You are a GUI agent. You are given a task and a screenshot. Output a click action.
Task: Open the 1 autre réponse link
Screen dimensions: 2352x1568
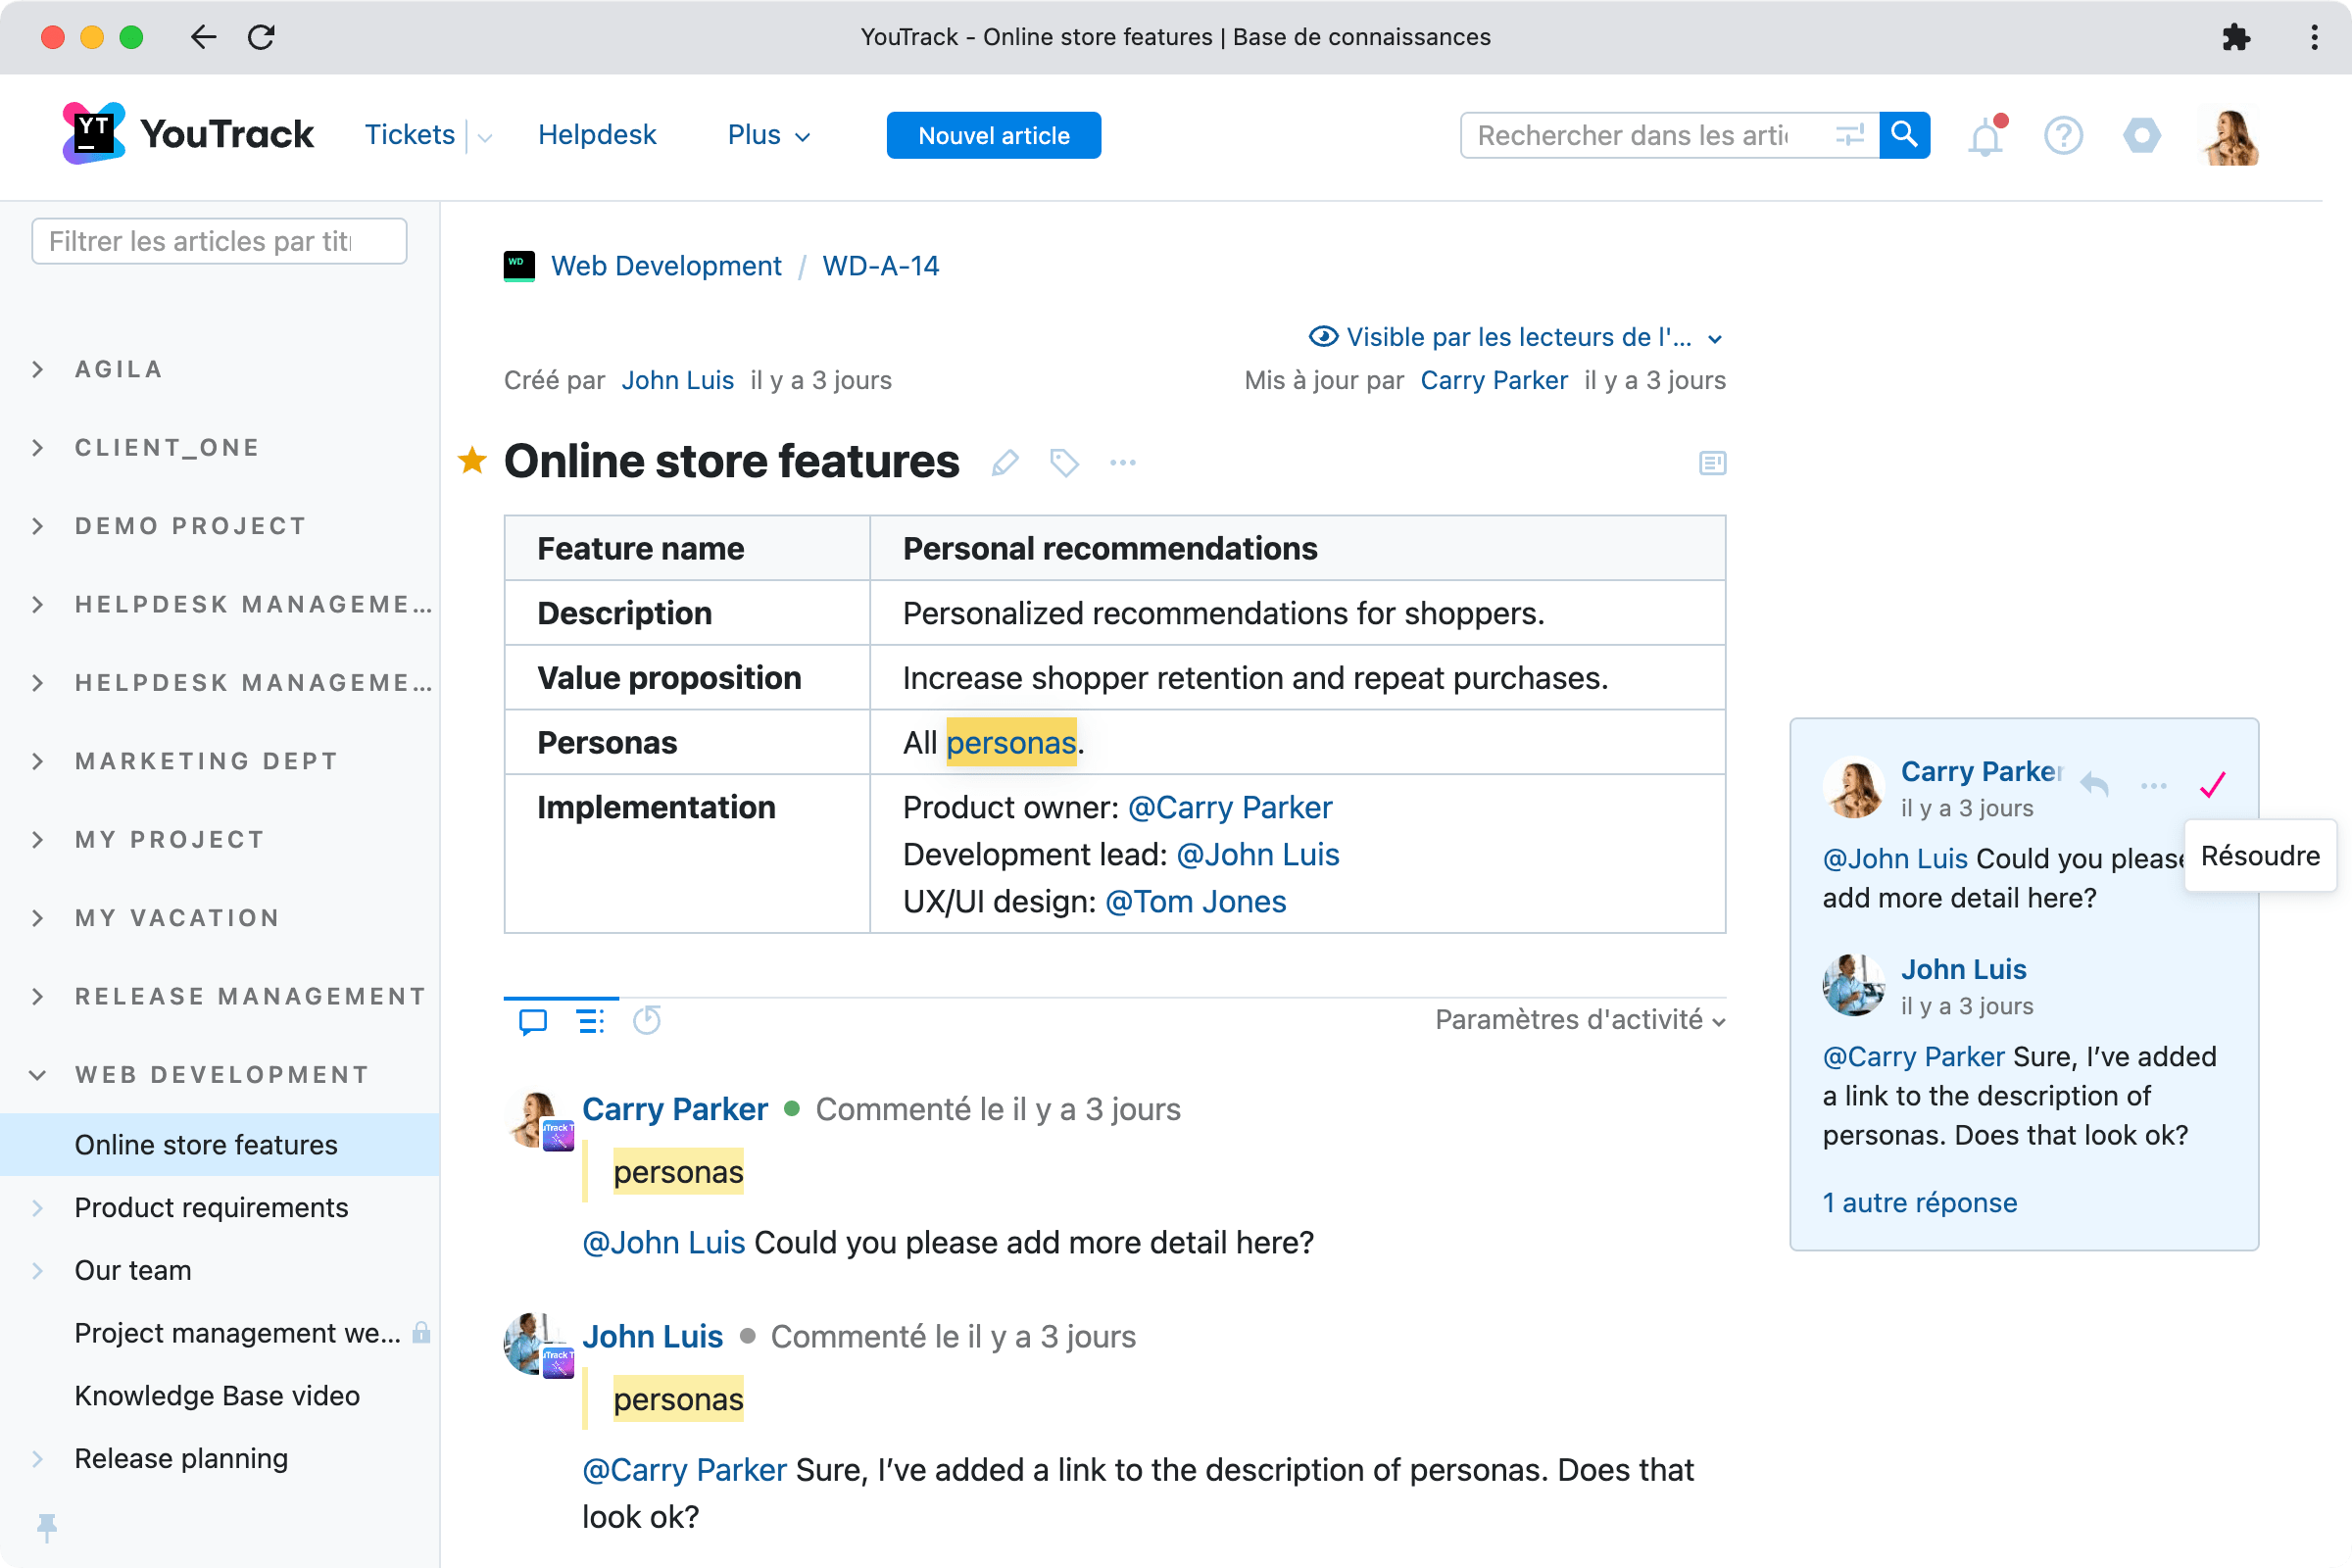coord(1920,1202)
